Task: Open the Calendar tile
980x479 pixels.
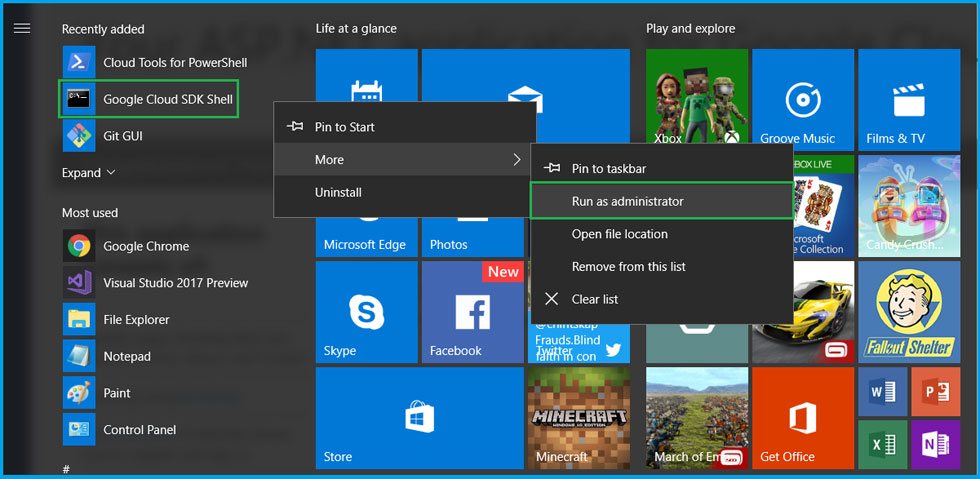Action: tap(366, 75)
